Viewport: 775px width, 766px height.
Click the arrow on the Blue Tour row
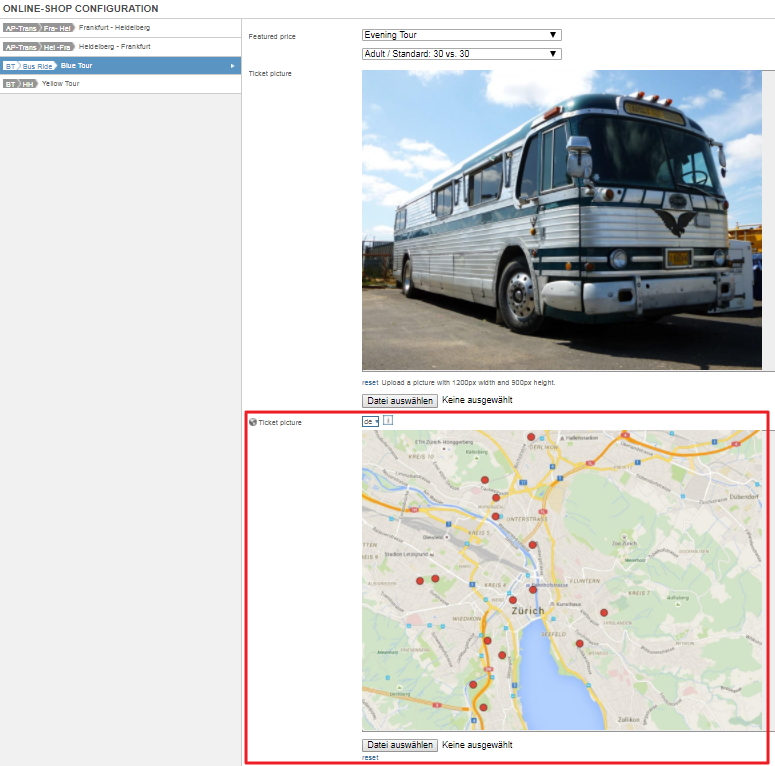[232, 66]
